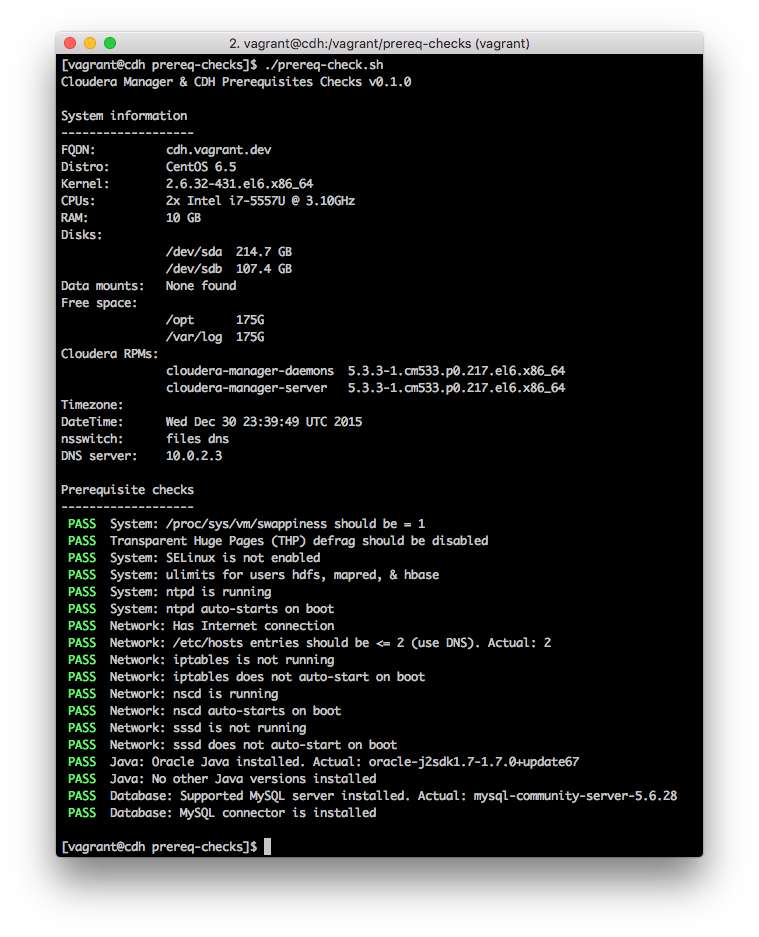This screenshot has height=937, width=759.
Task: Click the 'ntpd auto-starts on boot' check
Action: coord(200,610)
